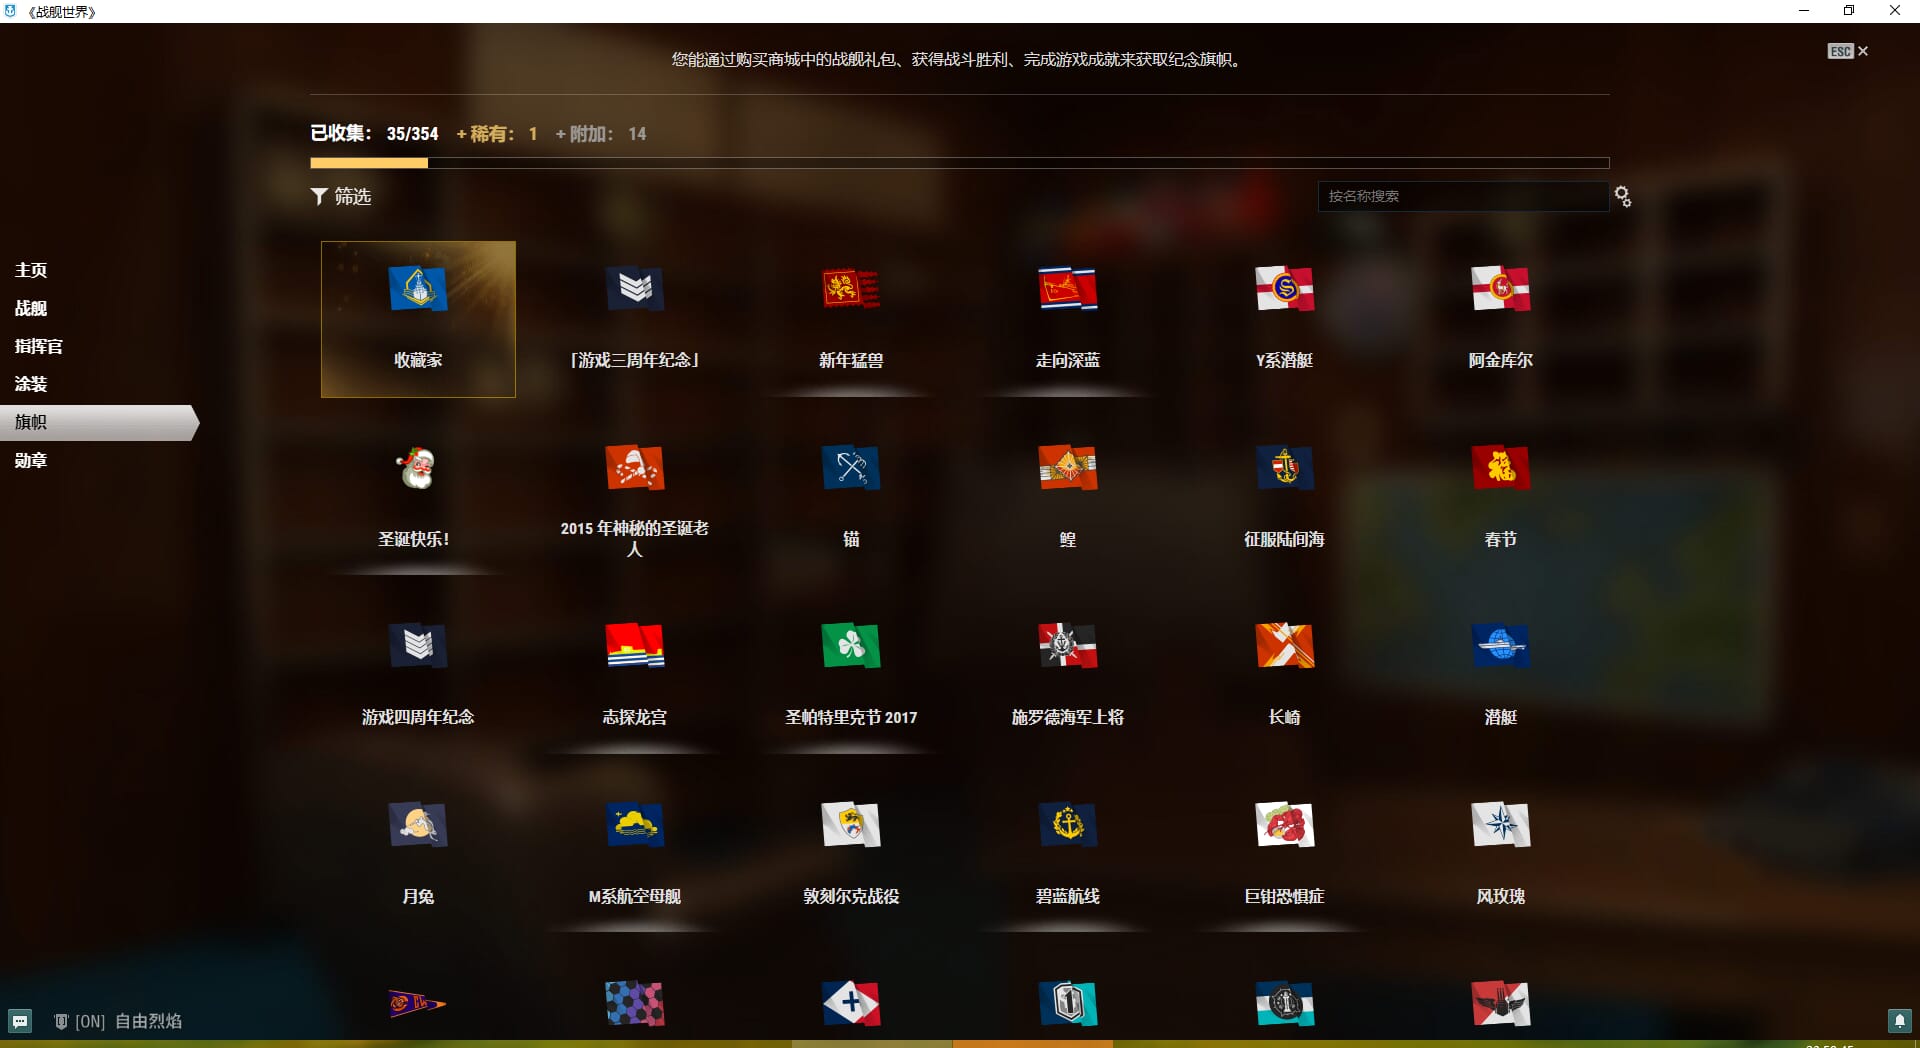Click the 风玫瑰 compass flag
1920x1048 pixels.
(x=1500, y=825)
